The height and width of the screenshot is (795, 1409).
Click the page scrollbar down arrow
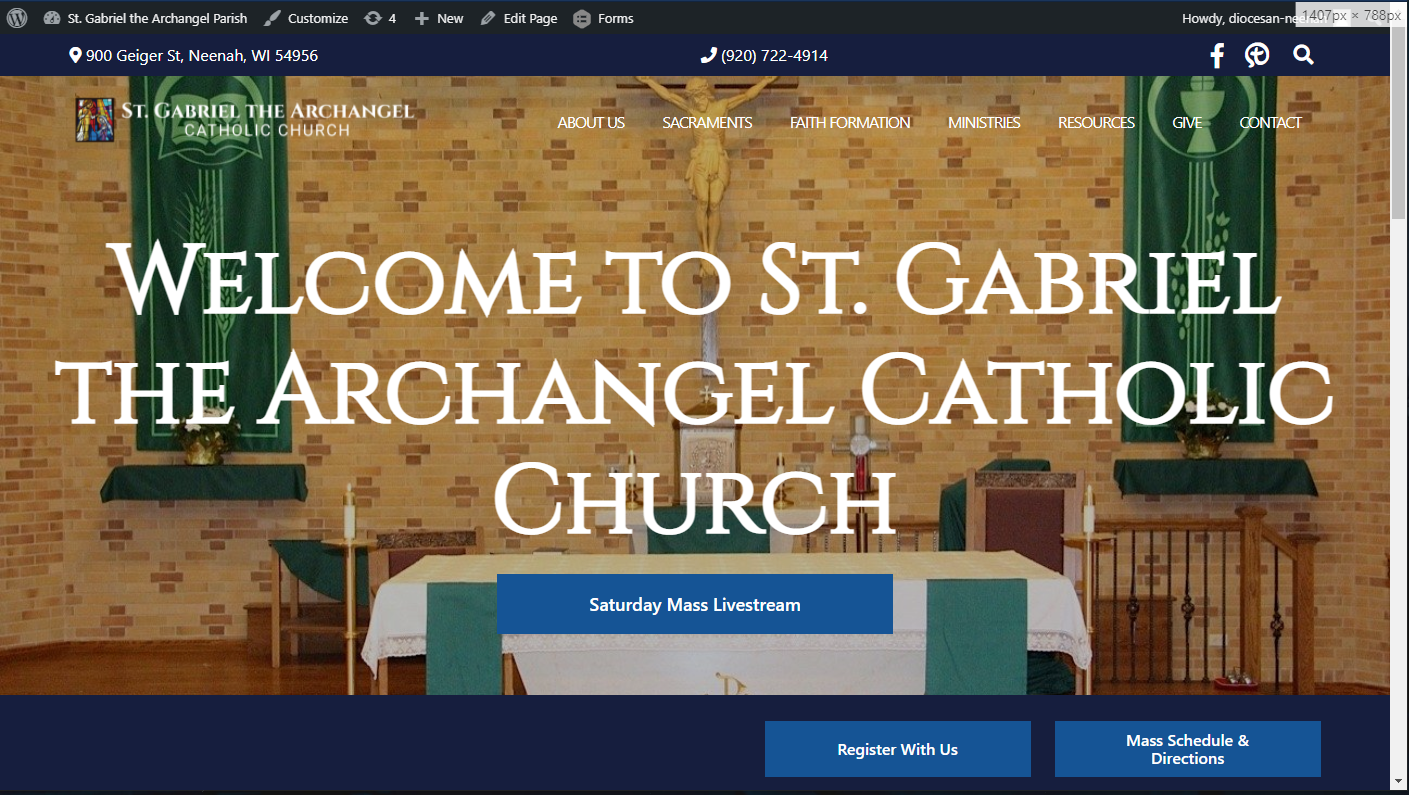tap(1398, 780)
